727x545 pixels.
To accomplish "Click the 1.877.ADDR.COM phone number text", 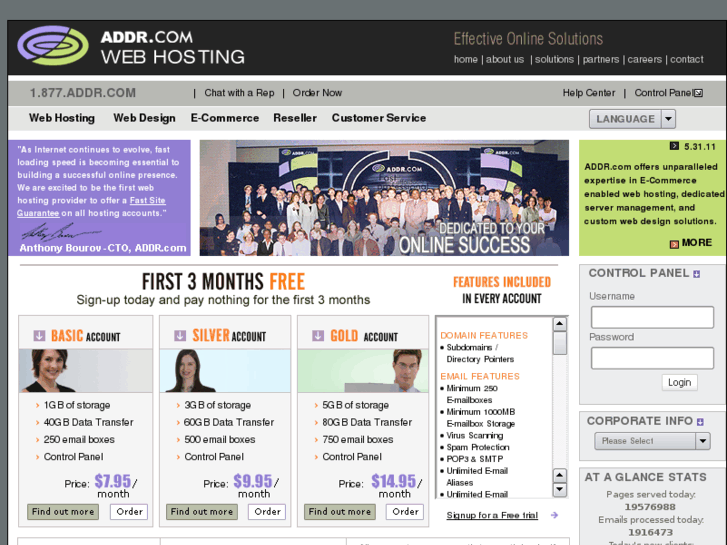I will point(83,93).
